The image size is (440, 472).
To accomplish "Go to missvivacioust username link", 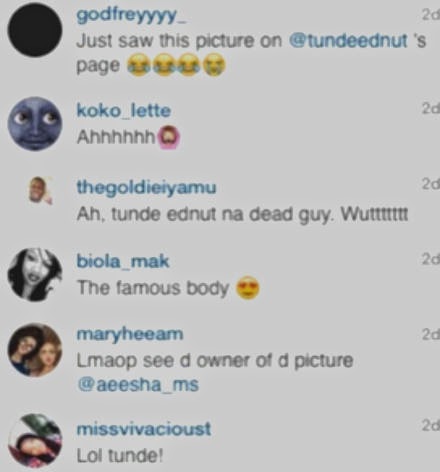I will [144, 429].
